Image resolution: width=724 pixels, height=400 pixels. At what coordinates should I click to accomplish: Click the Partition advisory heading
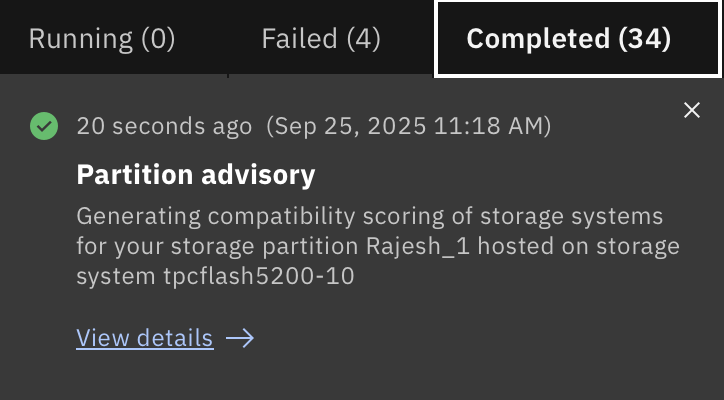point(196,176)
